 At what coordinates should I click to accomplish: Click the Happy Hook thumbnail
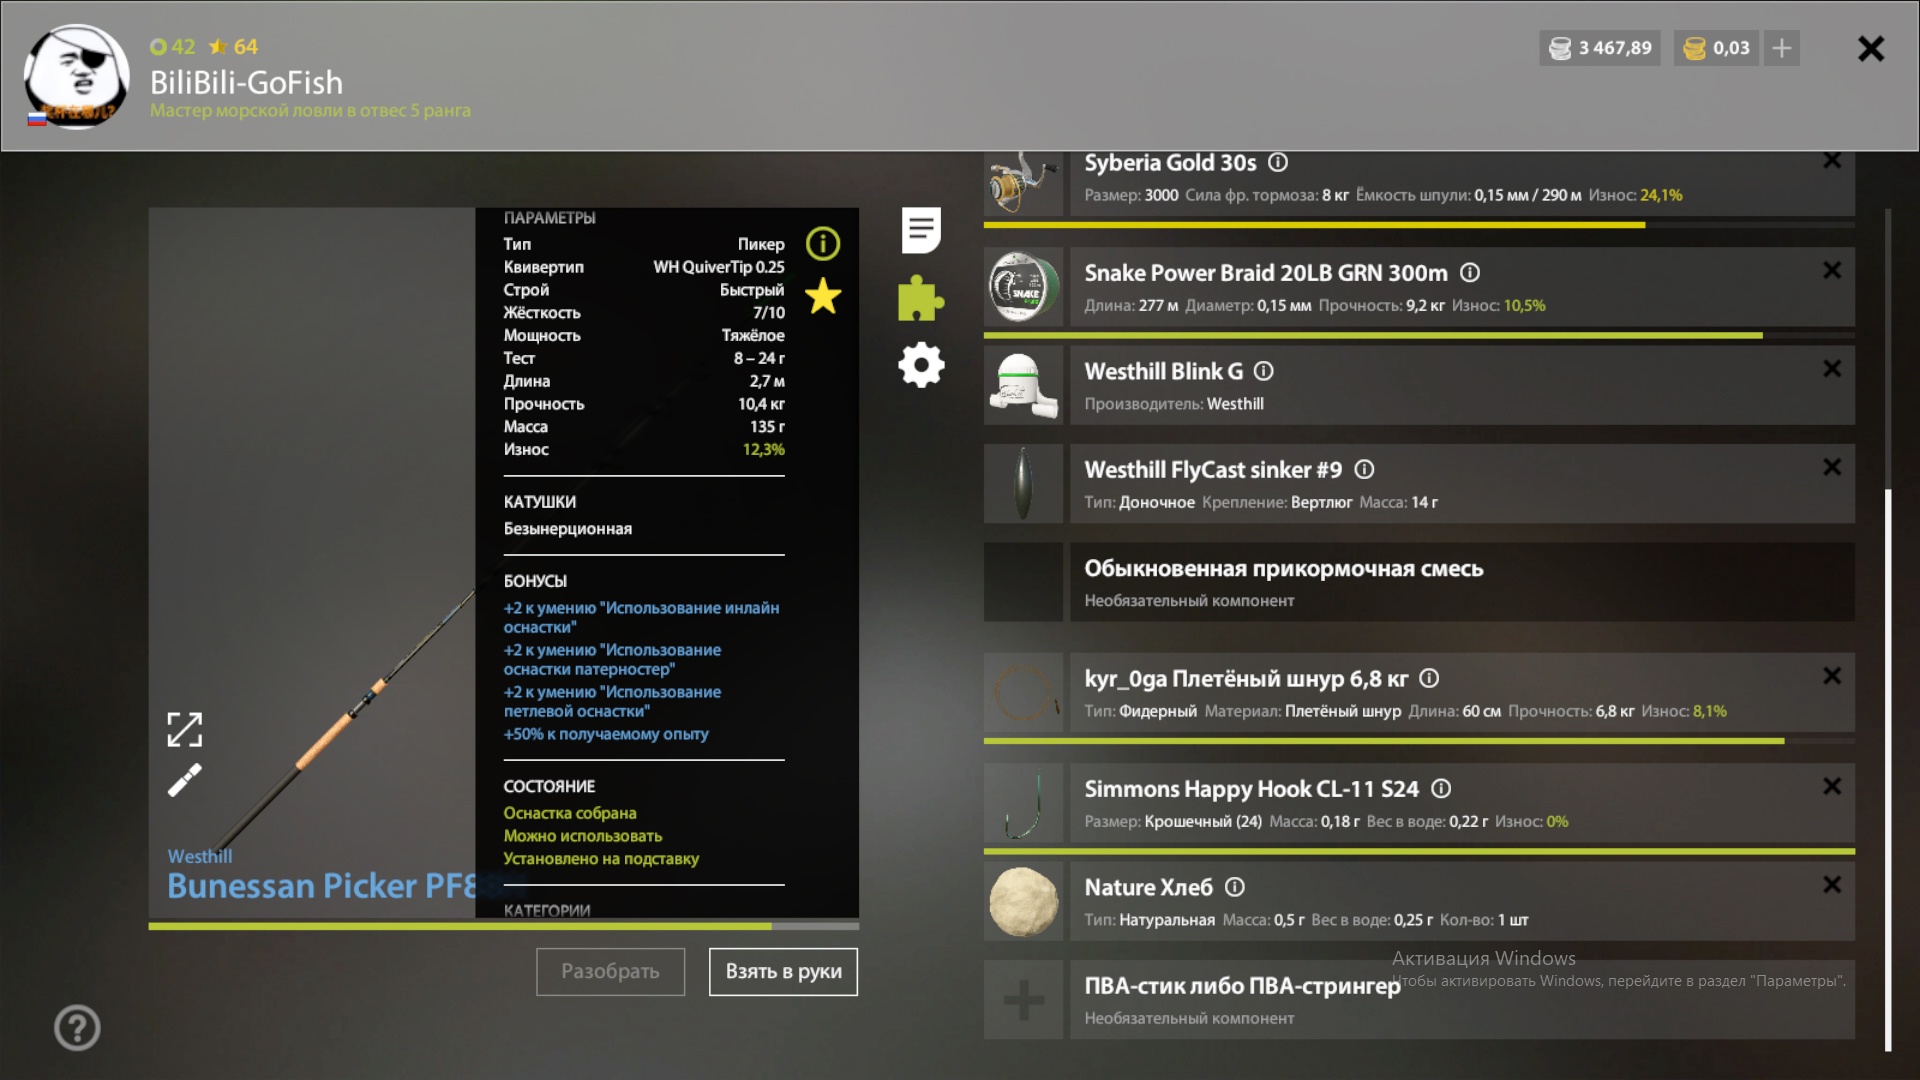pos(1023,802)
